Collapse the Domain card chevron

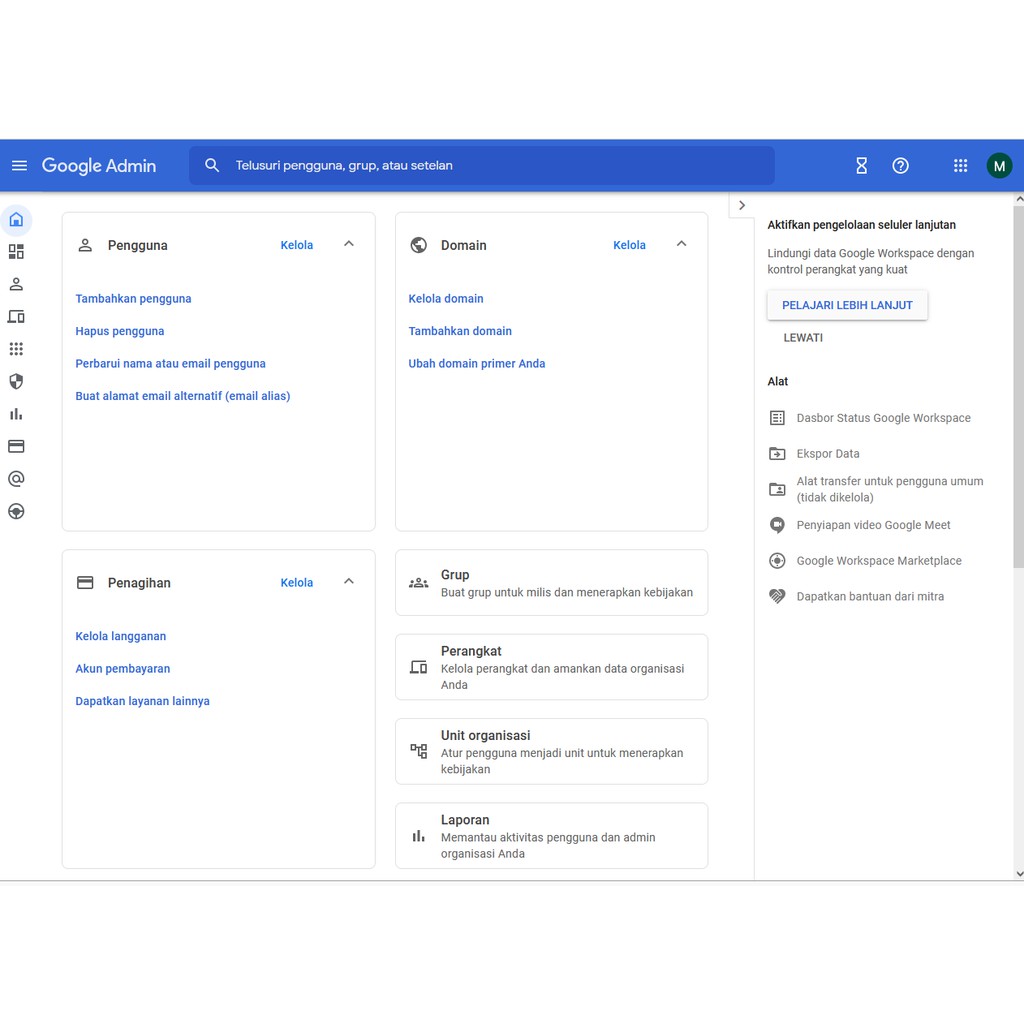681,243
